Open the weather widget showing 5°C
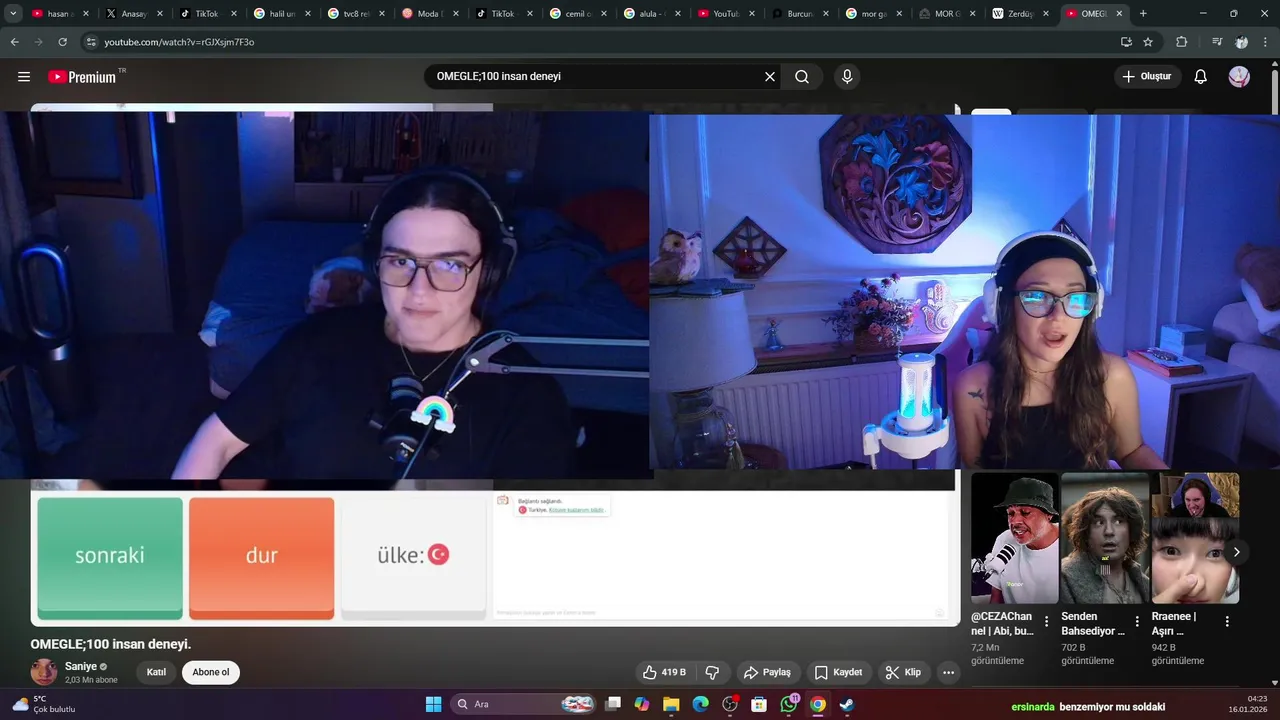The width and height of the screenshot is (1280, 720). [x=44, y=704]
